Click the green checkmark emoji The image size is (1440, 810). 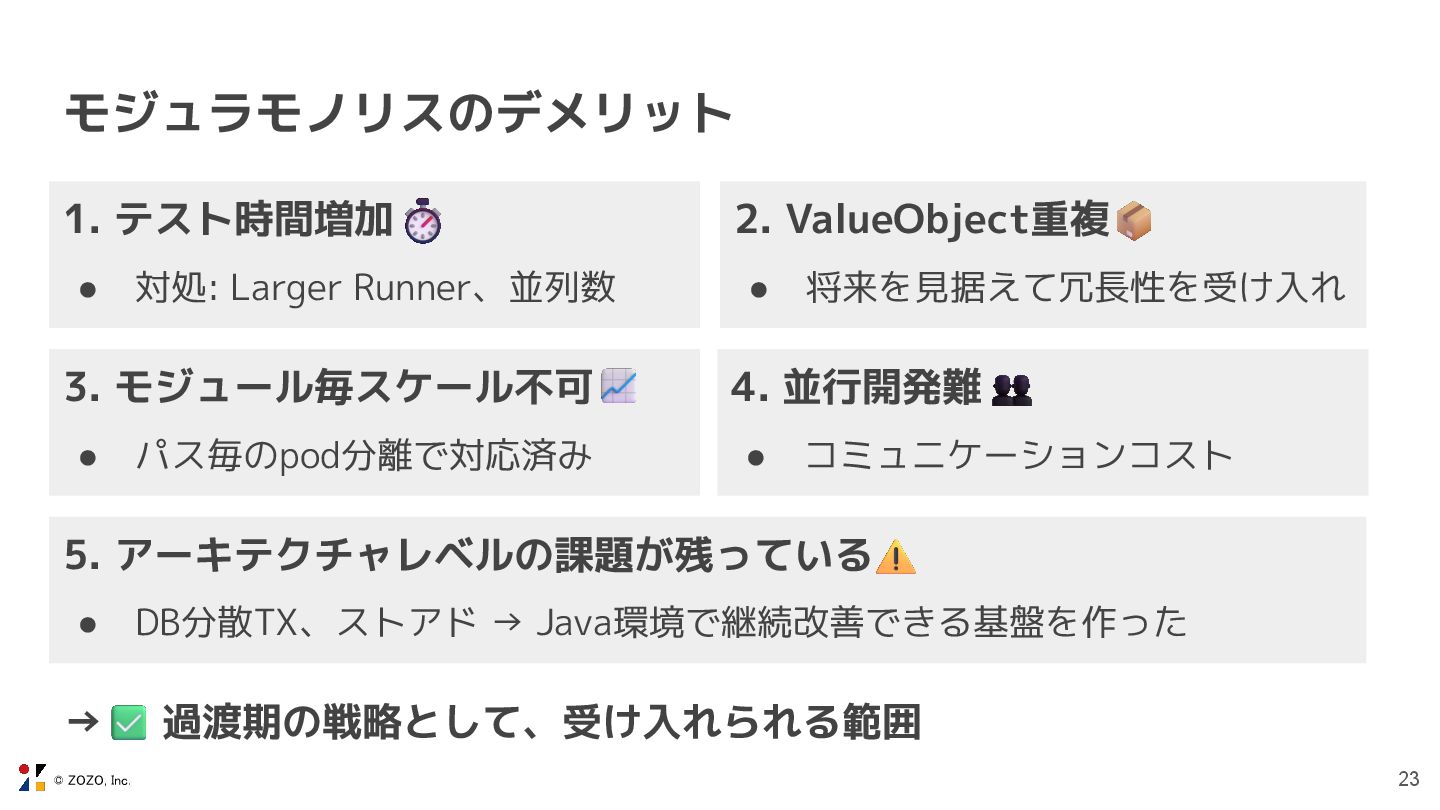pos(128,722)
